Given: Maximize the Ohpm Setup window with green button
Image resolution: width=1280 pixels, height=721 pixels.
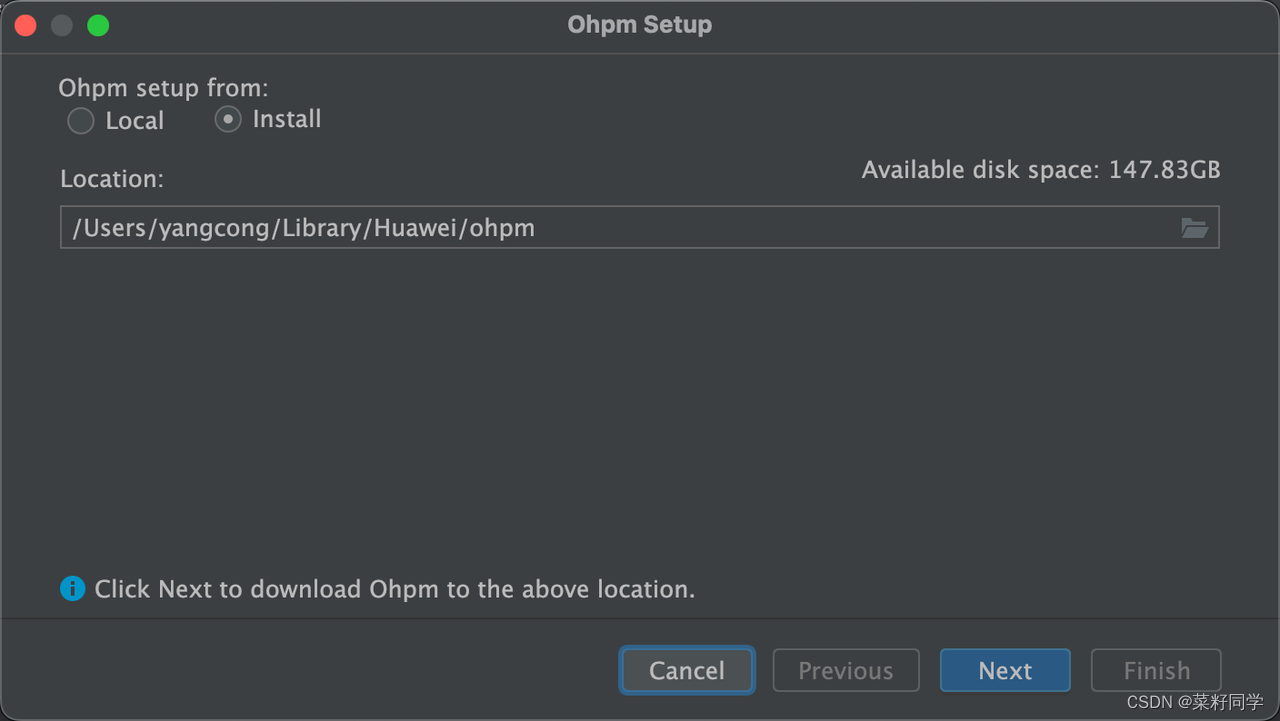Looking at the screenshot, I should [98, 25].
